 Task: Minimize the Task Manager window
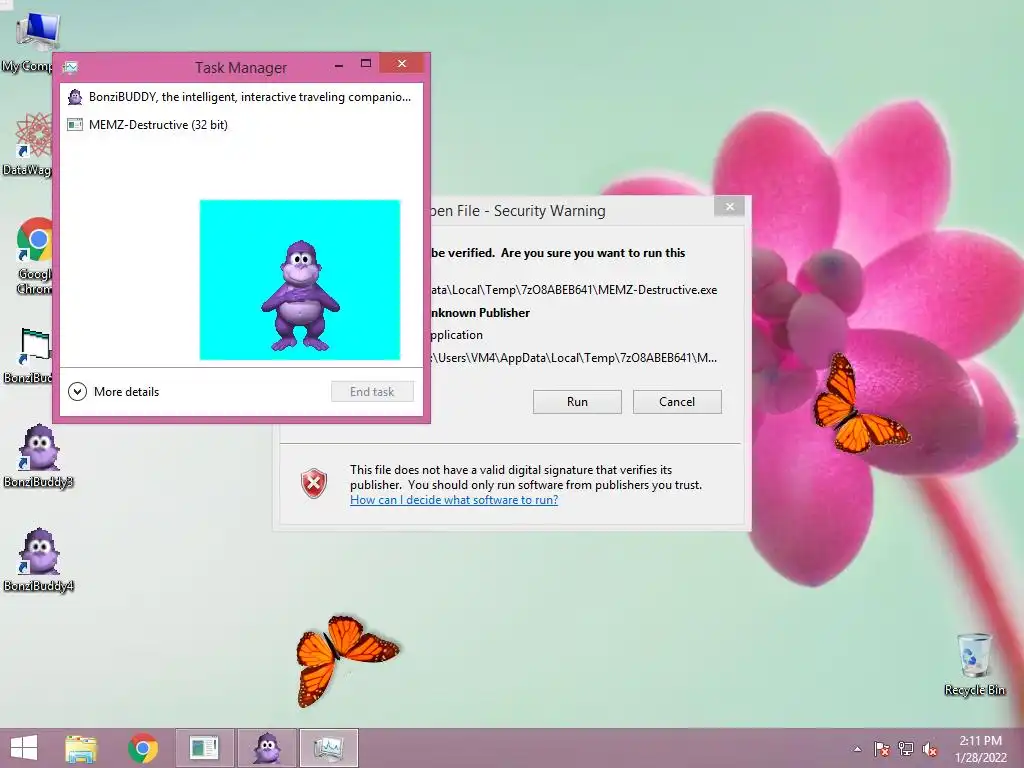(338, 64)
